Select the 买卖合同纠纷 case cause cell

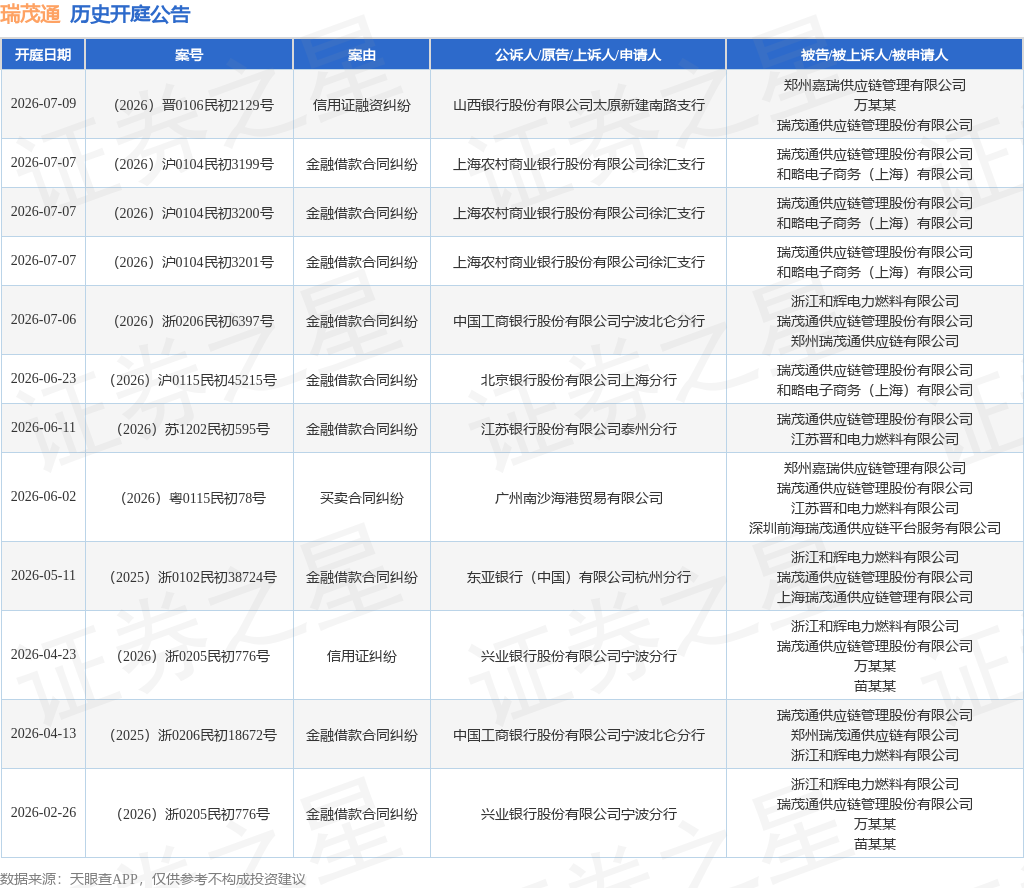point(362,498)
